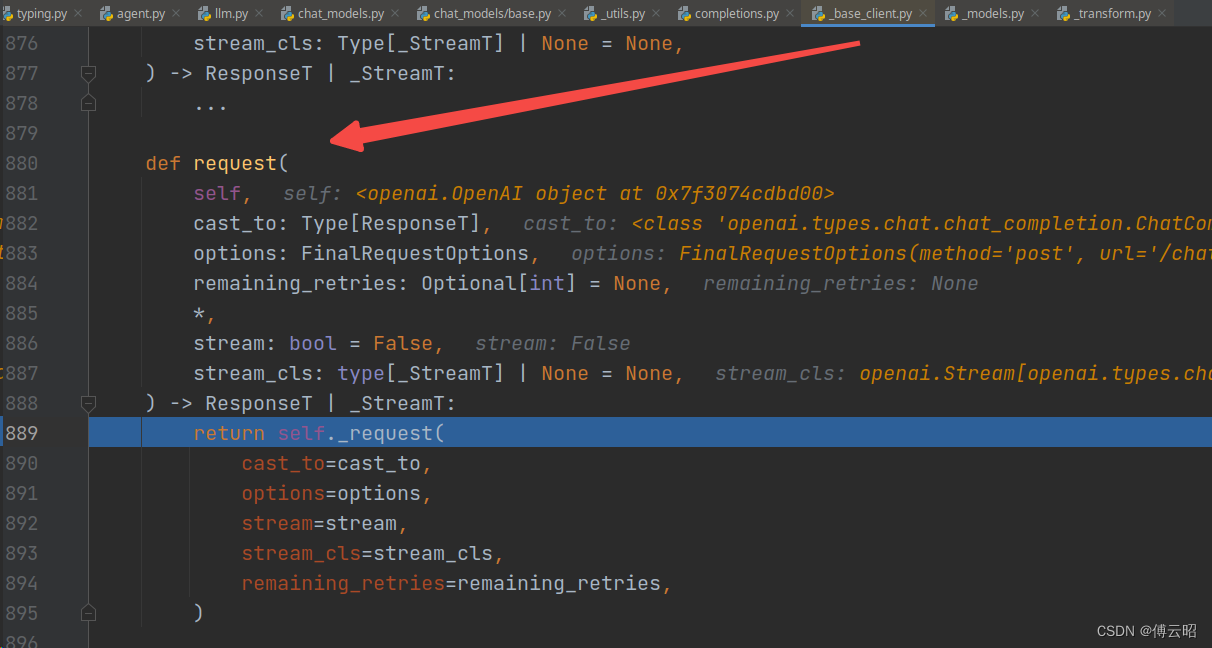Collapse the fold marker at line 877
Viewport: 1212px width, 648px height.
(x=88, y=73)
